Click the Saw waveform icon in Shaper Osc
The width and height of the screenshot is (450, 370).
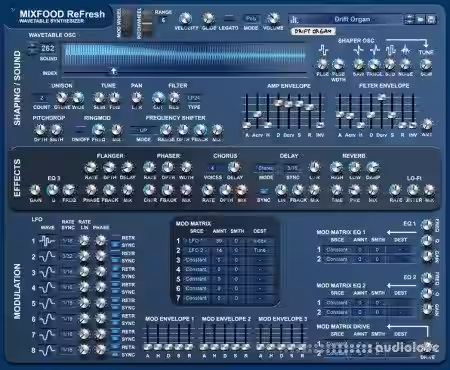click(358, 50)
